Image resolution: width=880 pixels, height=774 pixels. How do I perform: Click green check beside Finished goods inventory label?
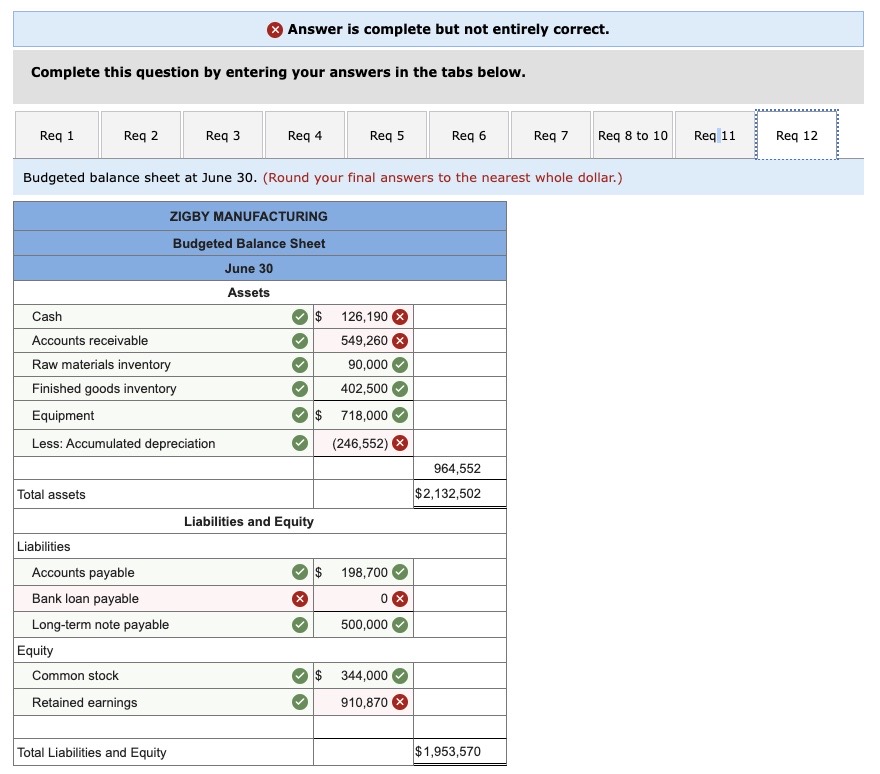300,388
